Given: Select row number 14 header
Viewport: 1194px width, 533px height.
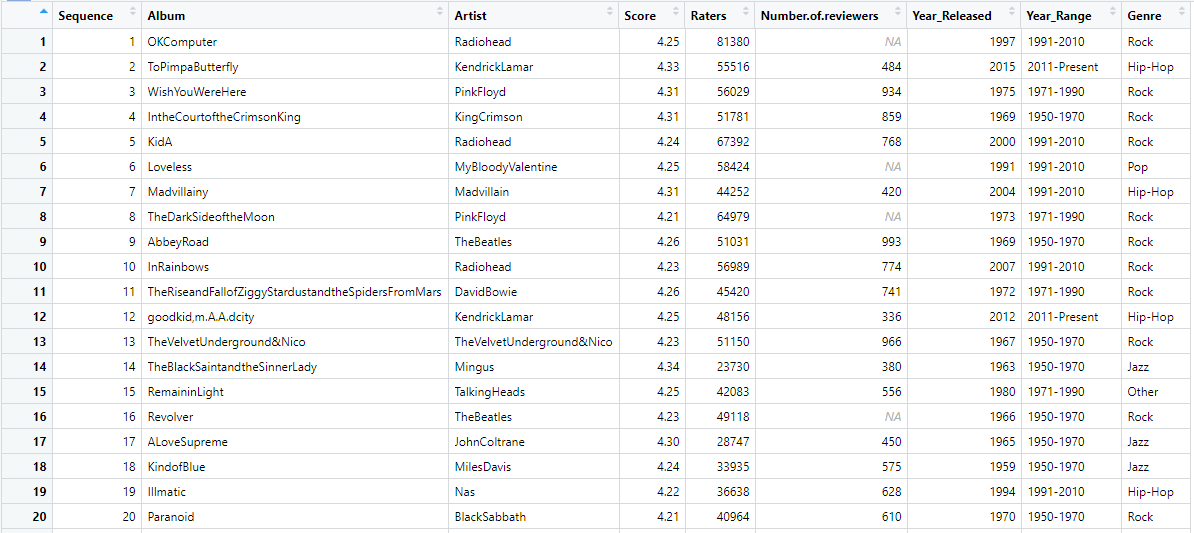Looking at the screenshot, I should tap(27, 367).
